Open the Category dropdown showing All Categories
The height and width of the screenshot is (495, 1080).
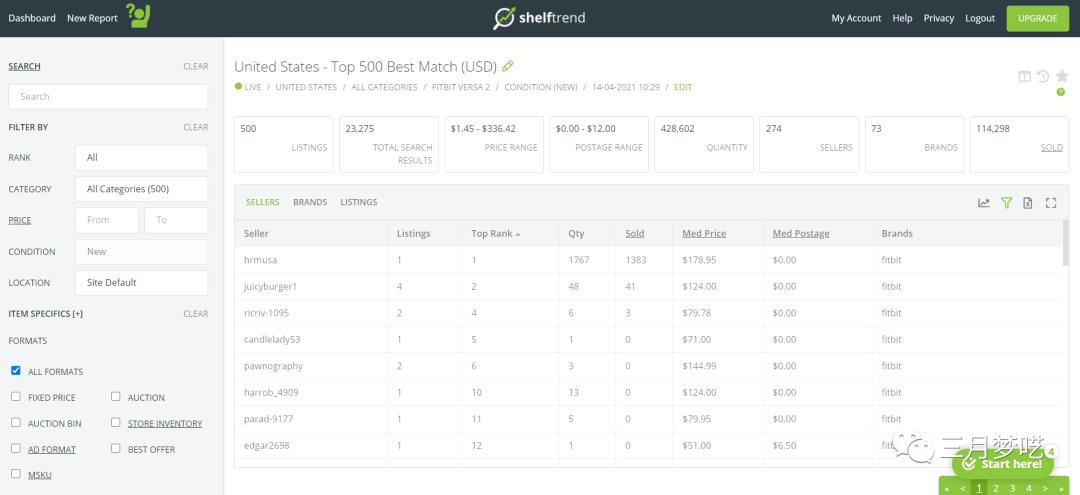coord(141,189)
